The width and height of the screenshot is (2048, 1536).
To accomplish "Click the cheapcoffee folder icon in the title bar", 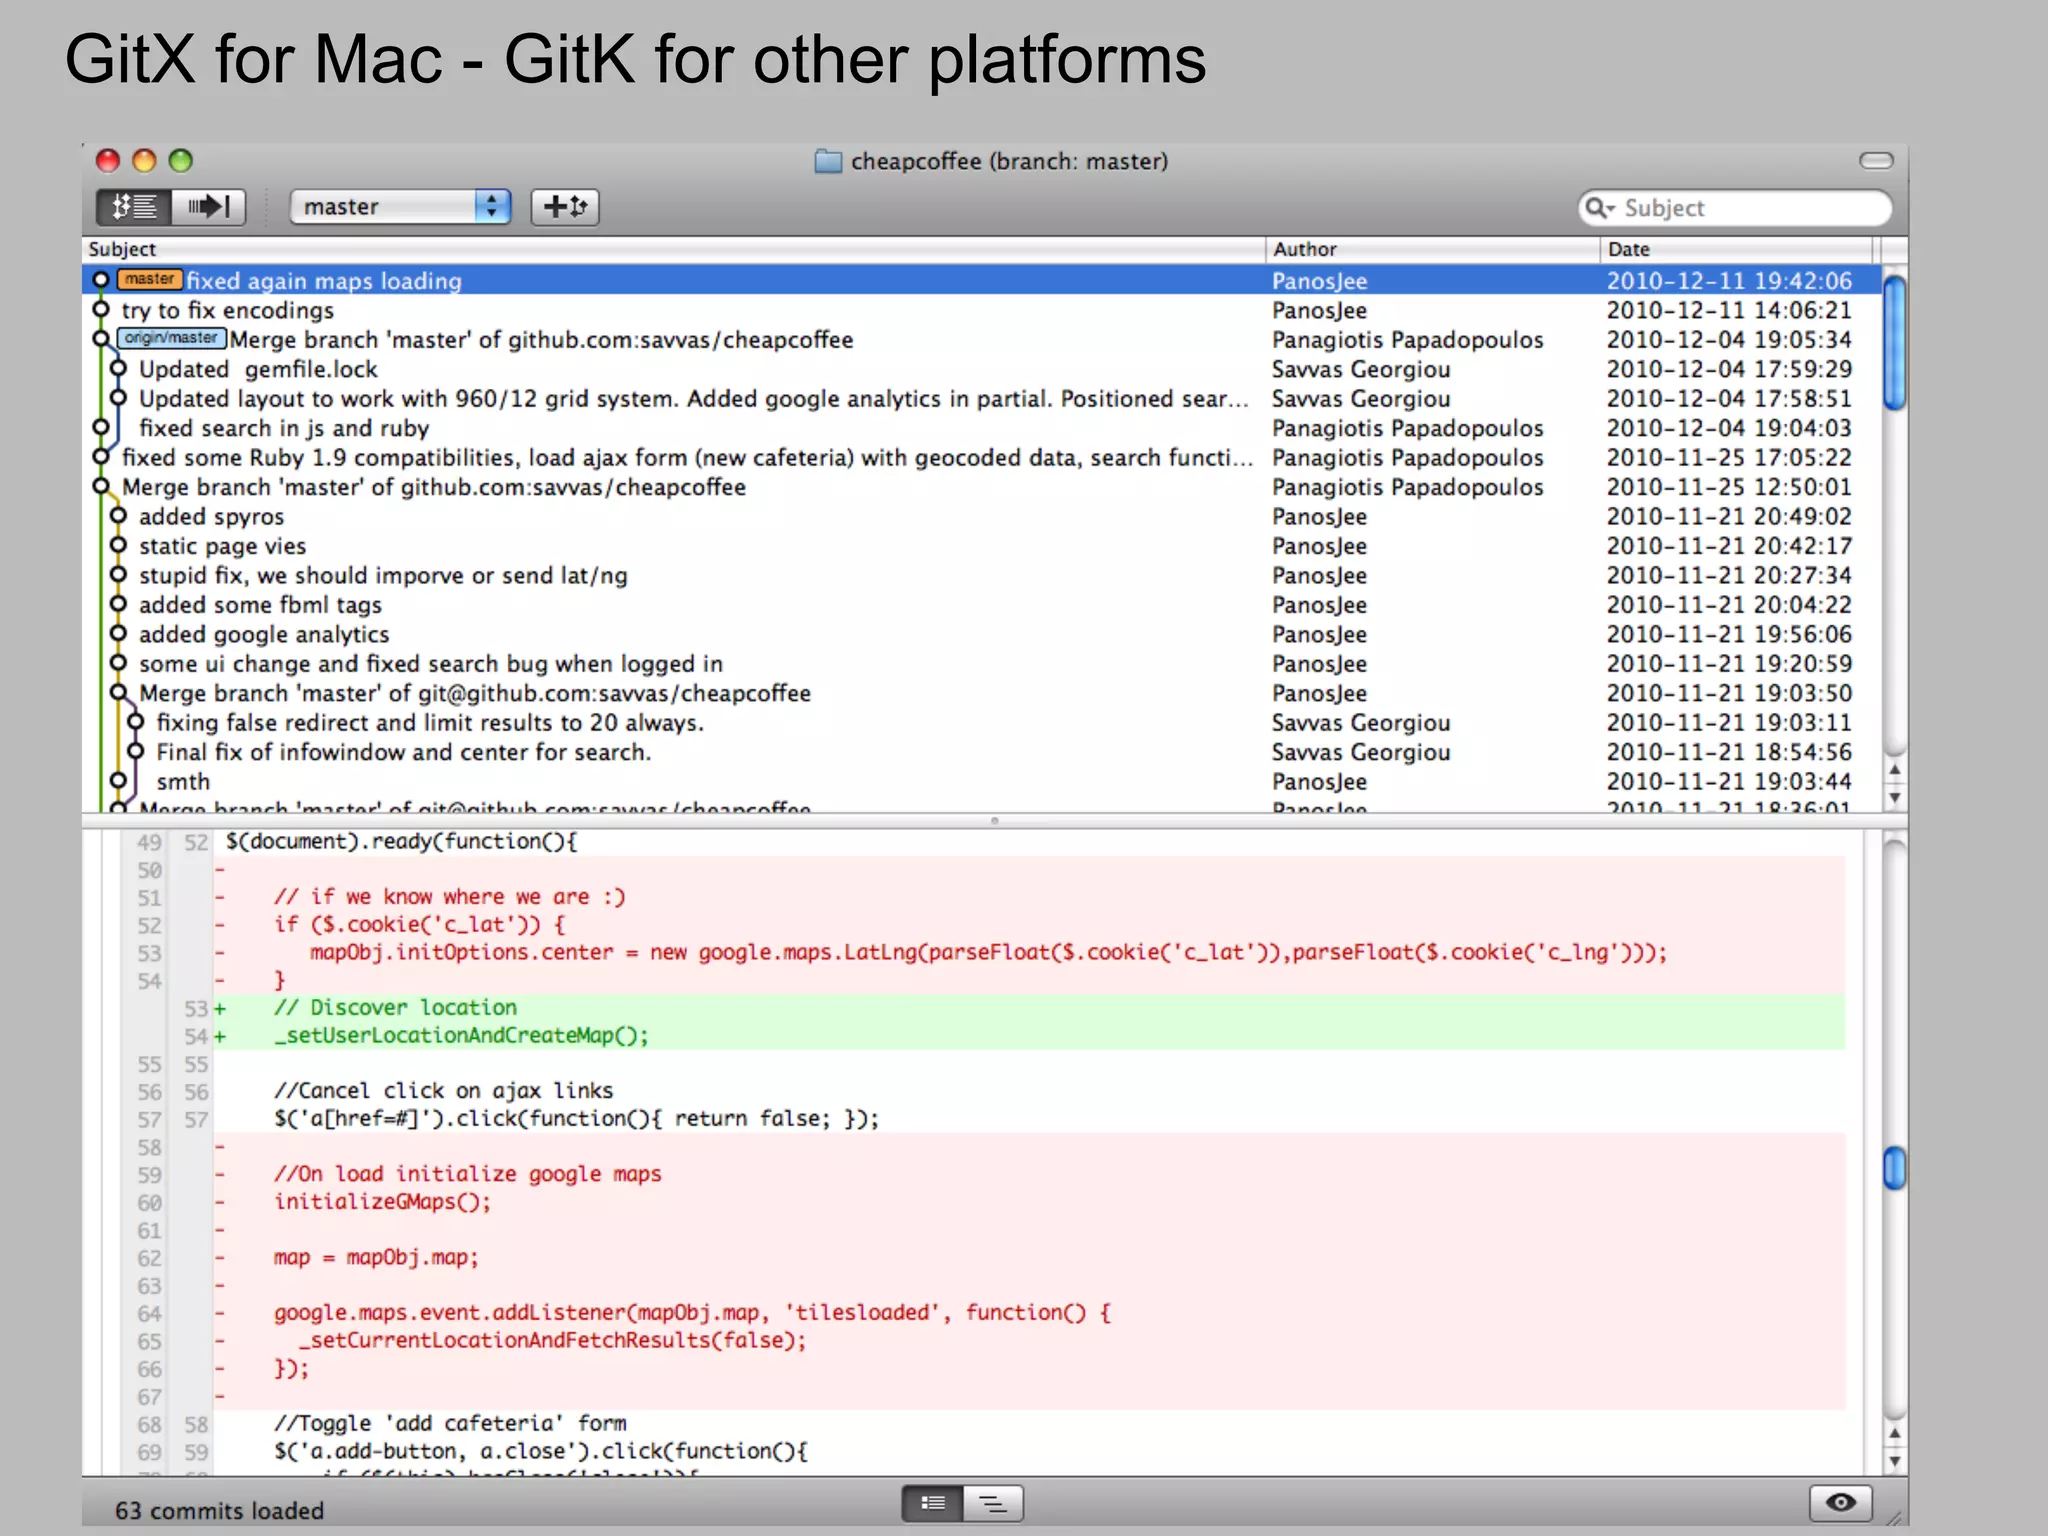I will pos(828,161).
